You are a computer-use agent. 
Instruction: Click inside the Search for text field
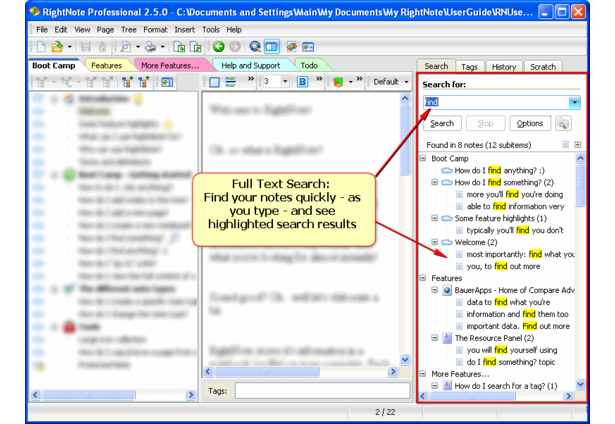click(x=496, y=102)
